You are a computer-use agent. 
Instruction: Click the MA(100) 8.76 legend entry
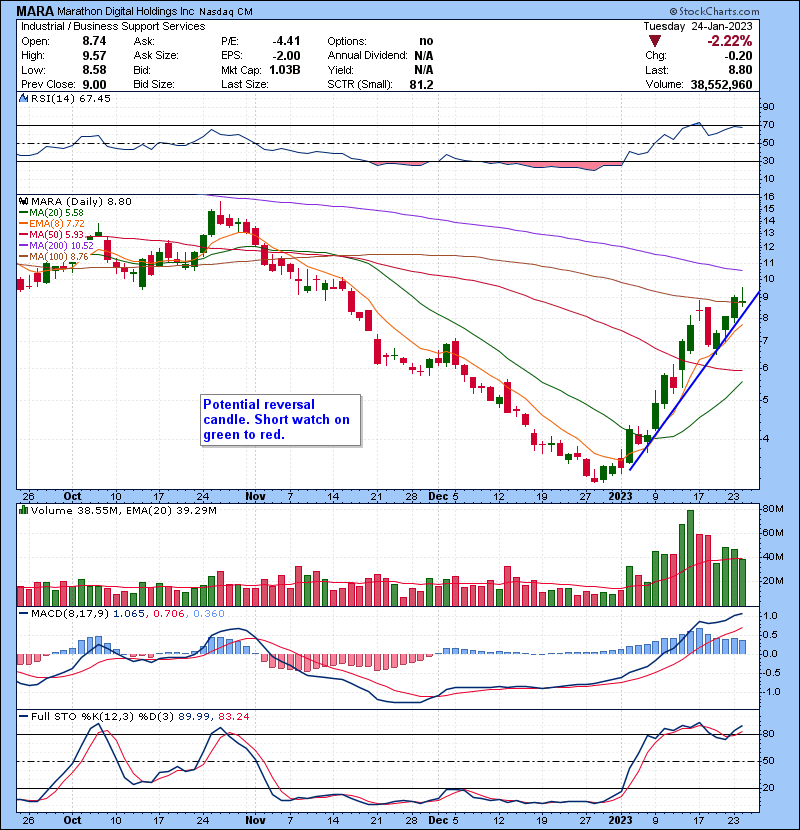[x=53, y=257]
